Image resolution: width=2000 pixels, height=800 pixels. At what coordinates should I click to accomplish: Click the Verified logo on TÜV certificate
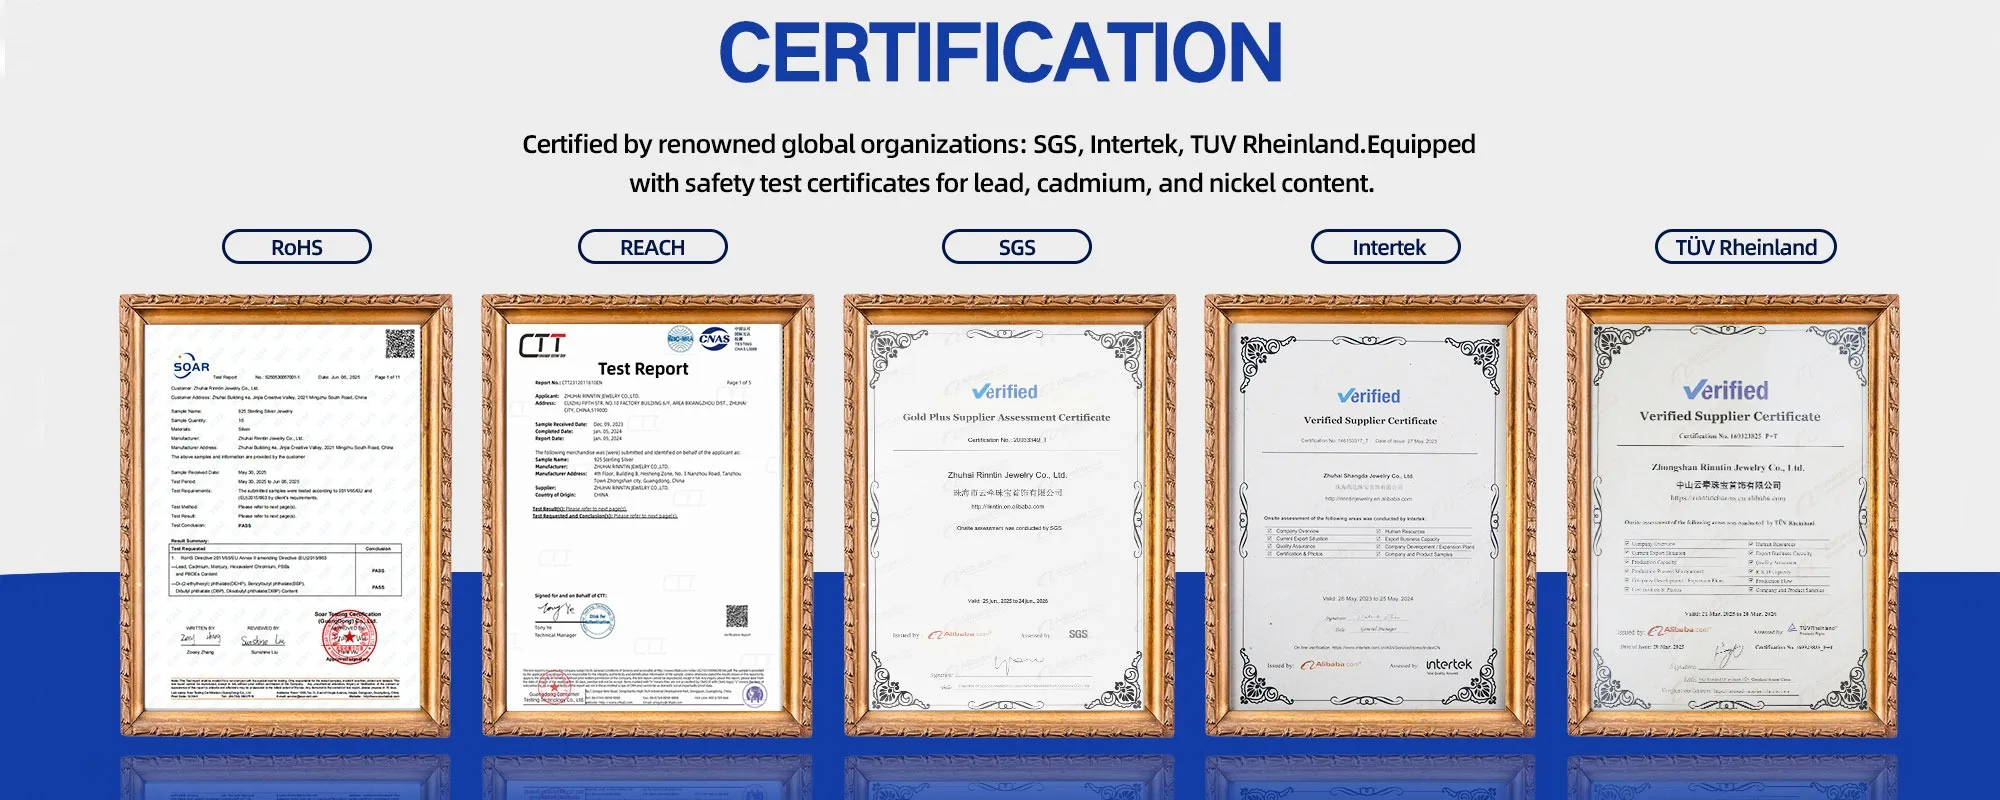1726,390
